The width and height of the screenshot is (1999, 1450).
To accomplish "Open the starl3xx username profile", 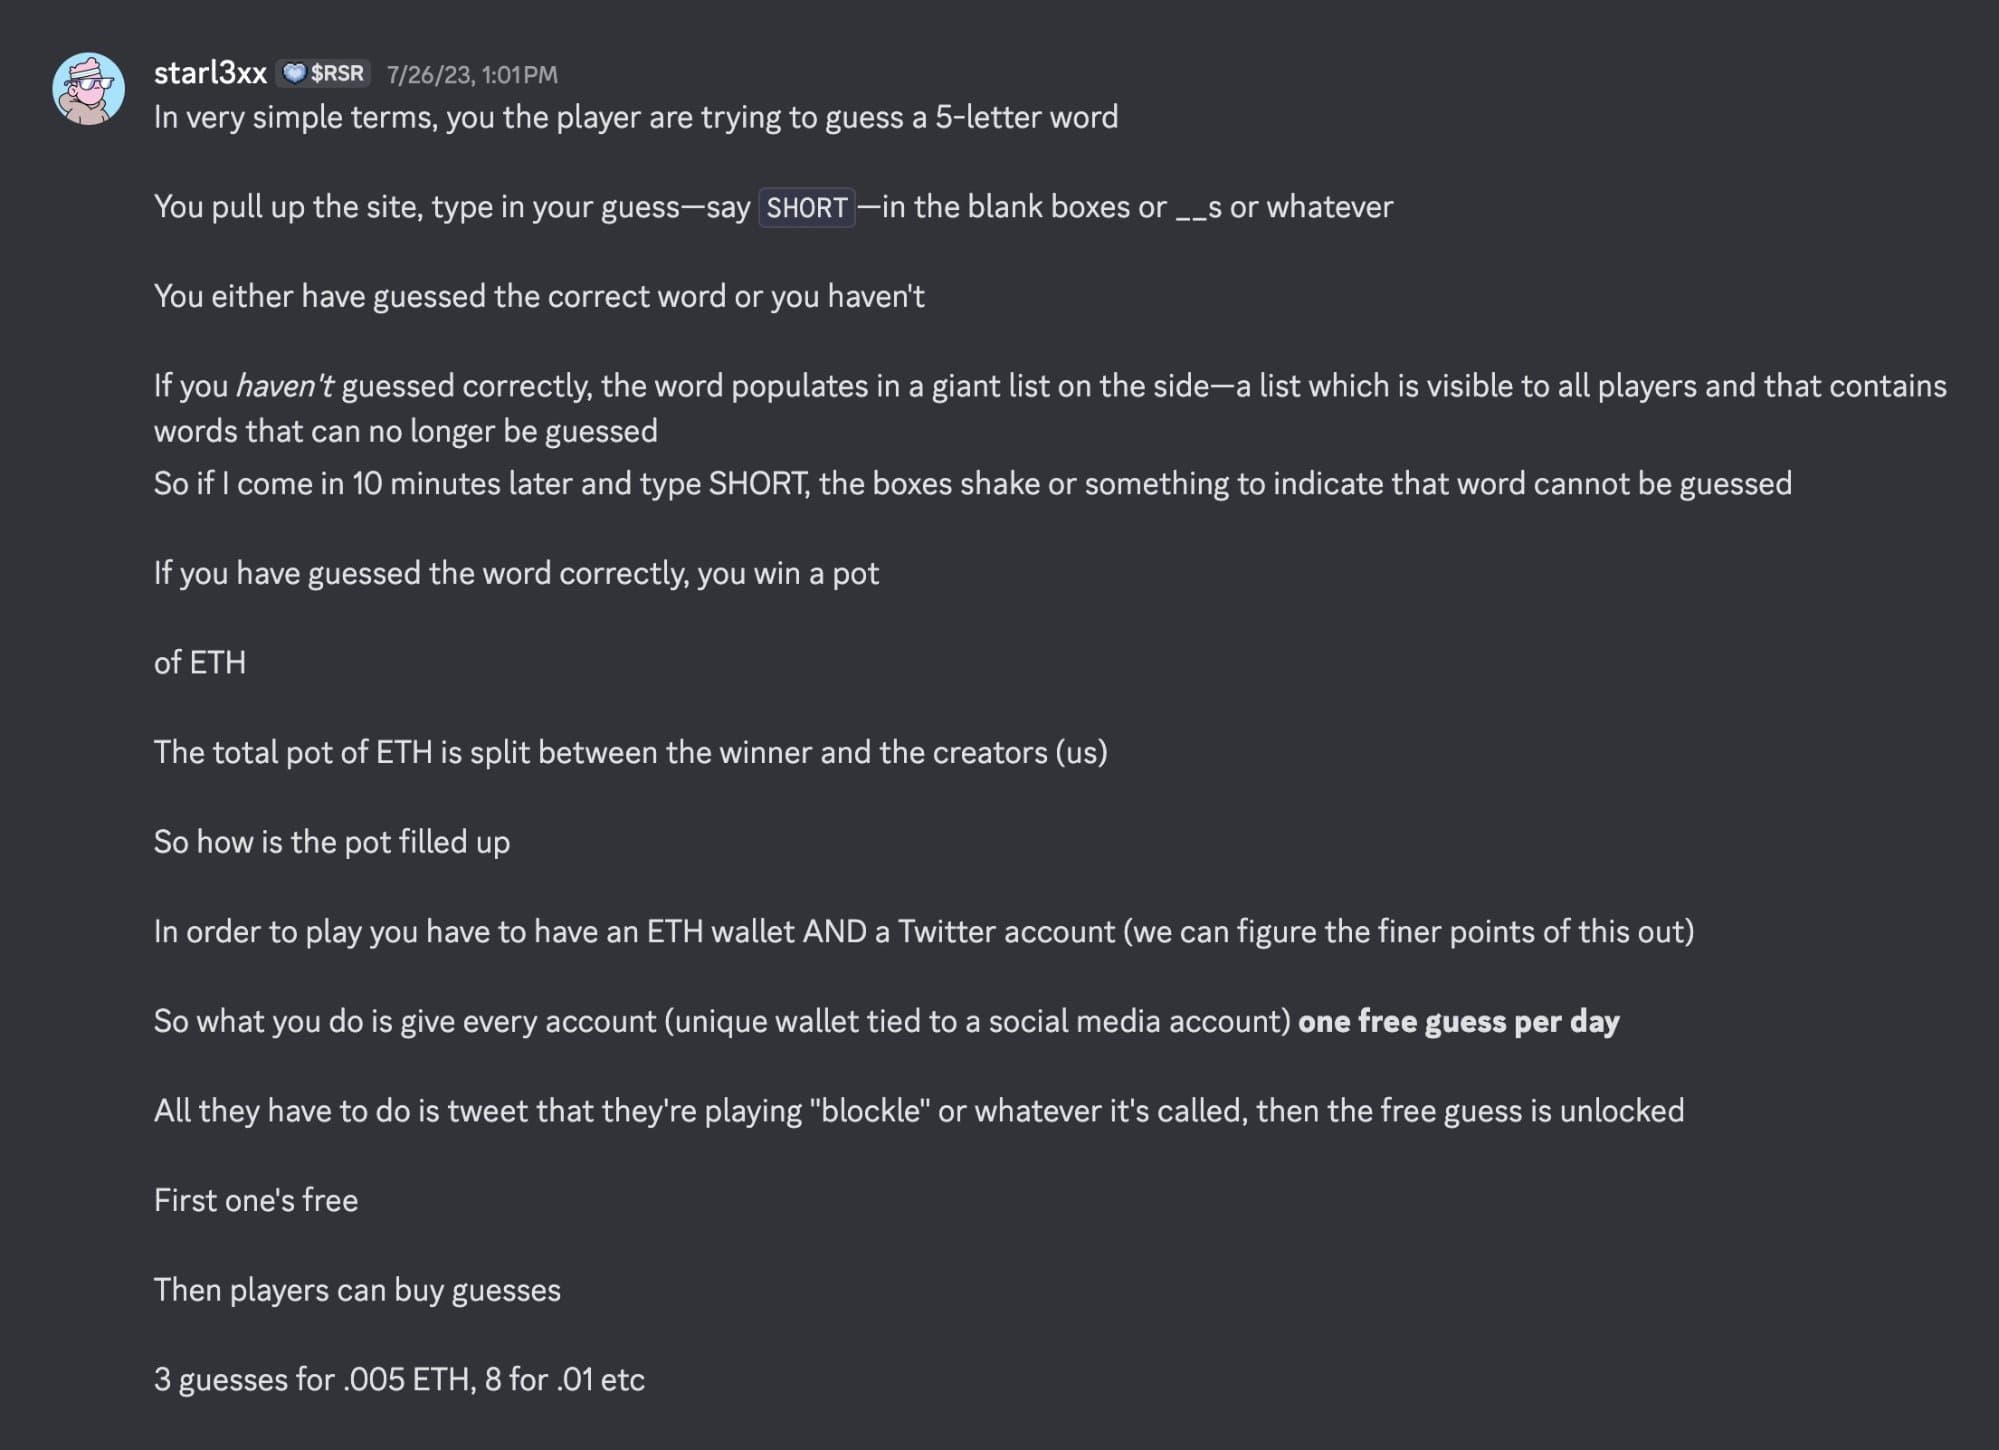I will [x=210, y=73].
